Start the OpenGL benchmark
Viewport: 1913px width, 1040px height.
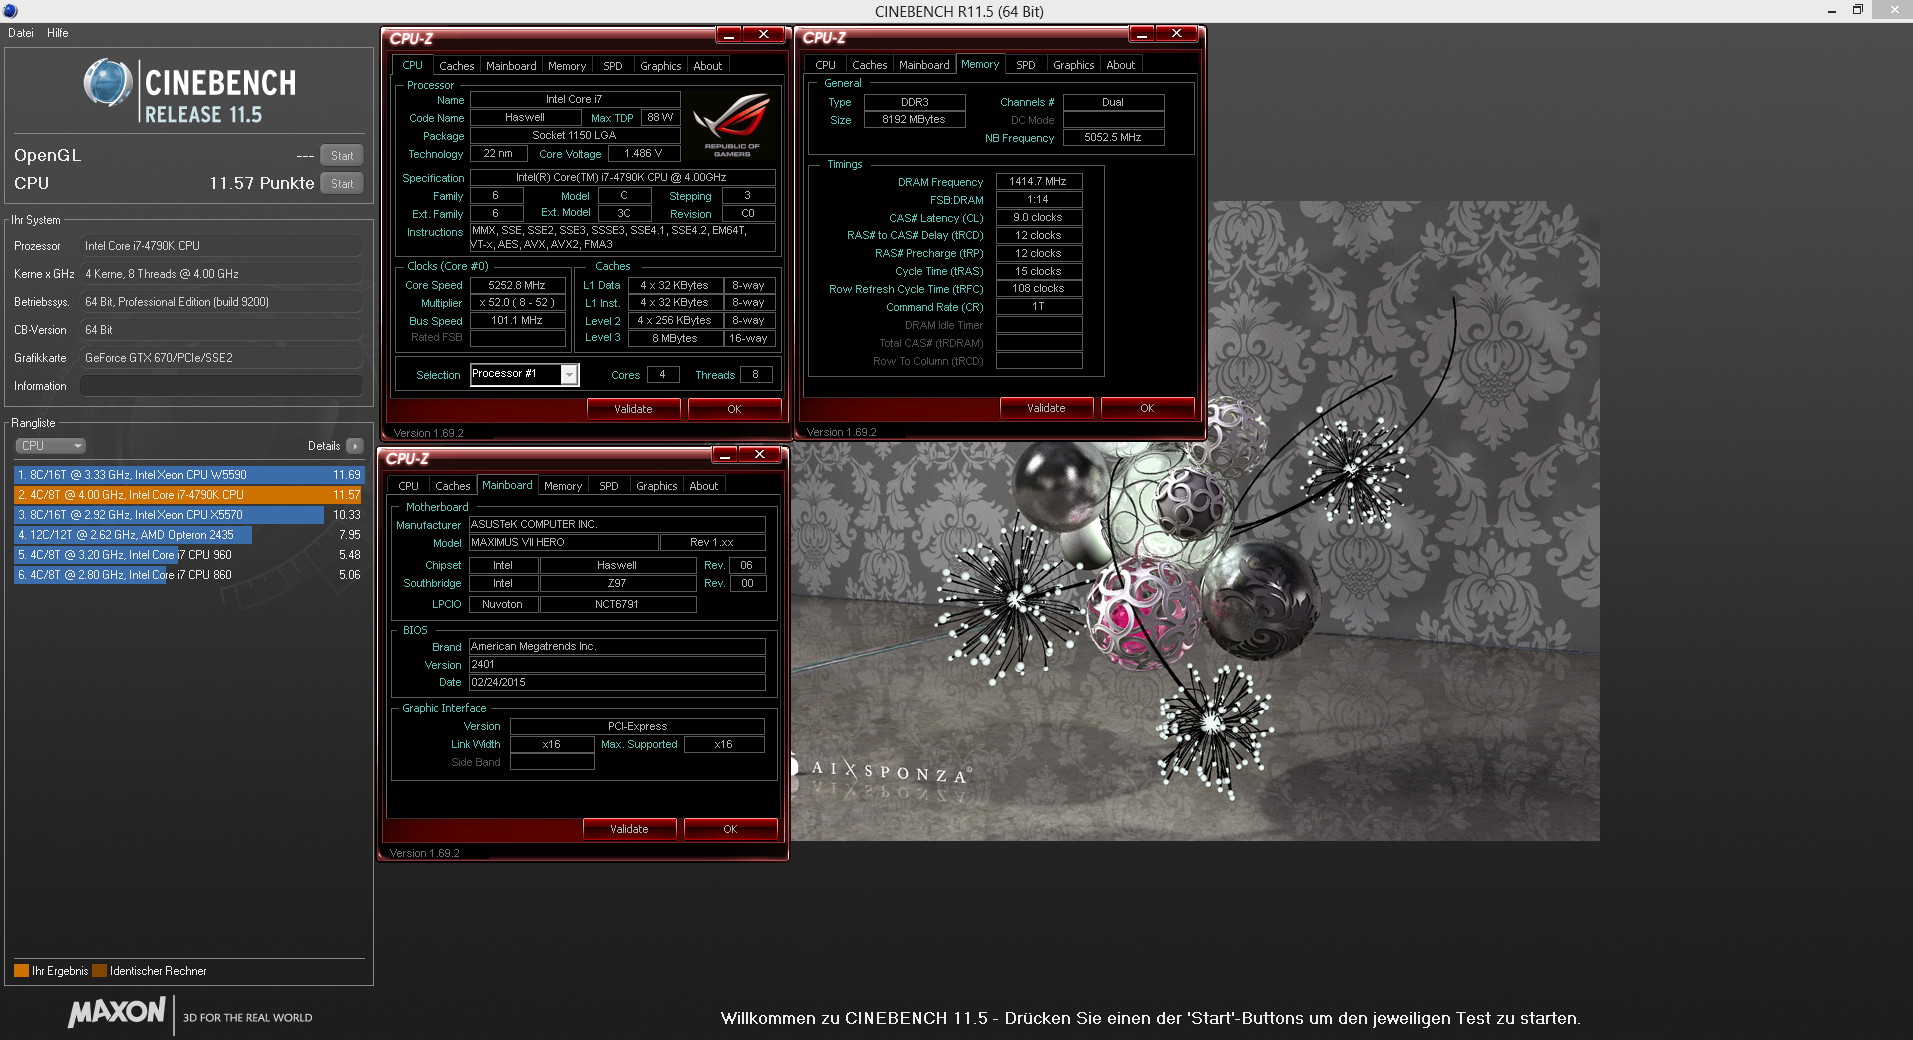click(x=342, y=155)
